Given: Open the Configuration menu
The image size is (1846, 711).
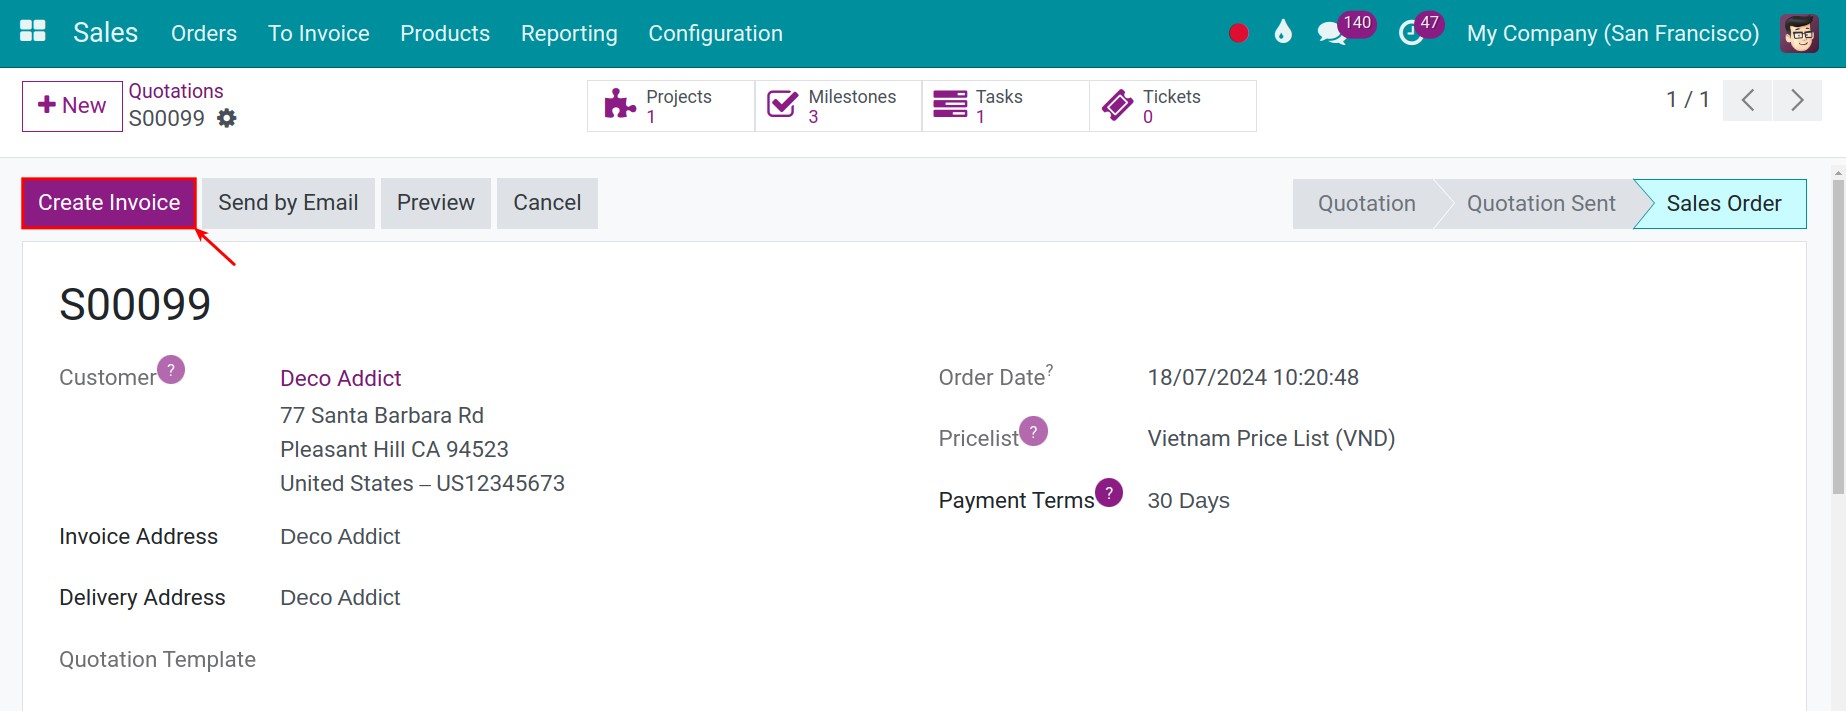Looking at the screenshot, I should pyautogui.click(x=715, y=33).
